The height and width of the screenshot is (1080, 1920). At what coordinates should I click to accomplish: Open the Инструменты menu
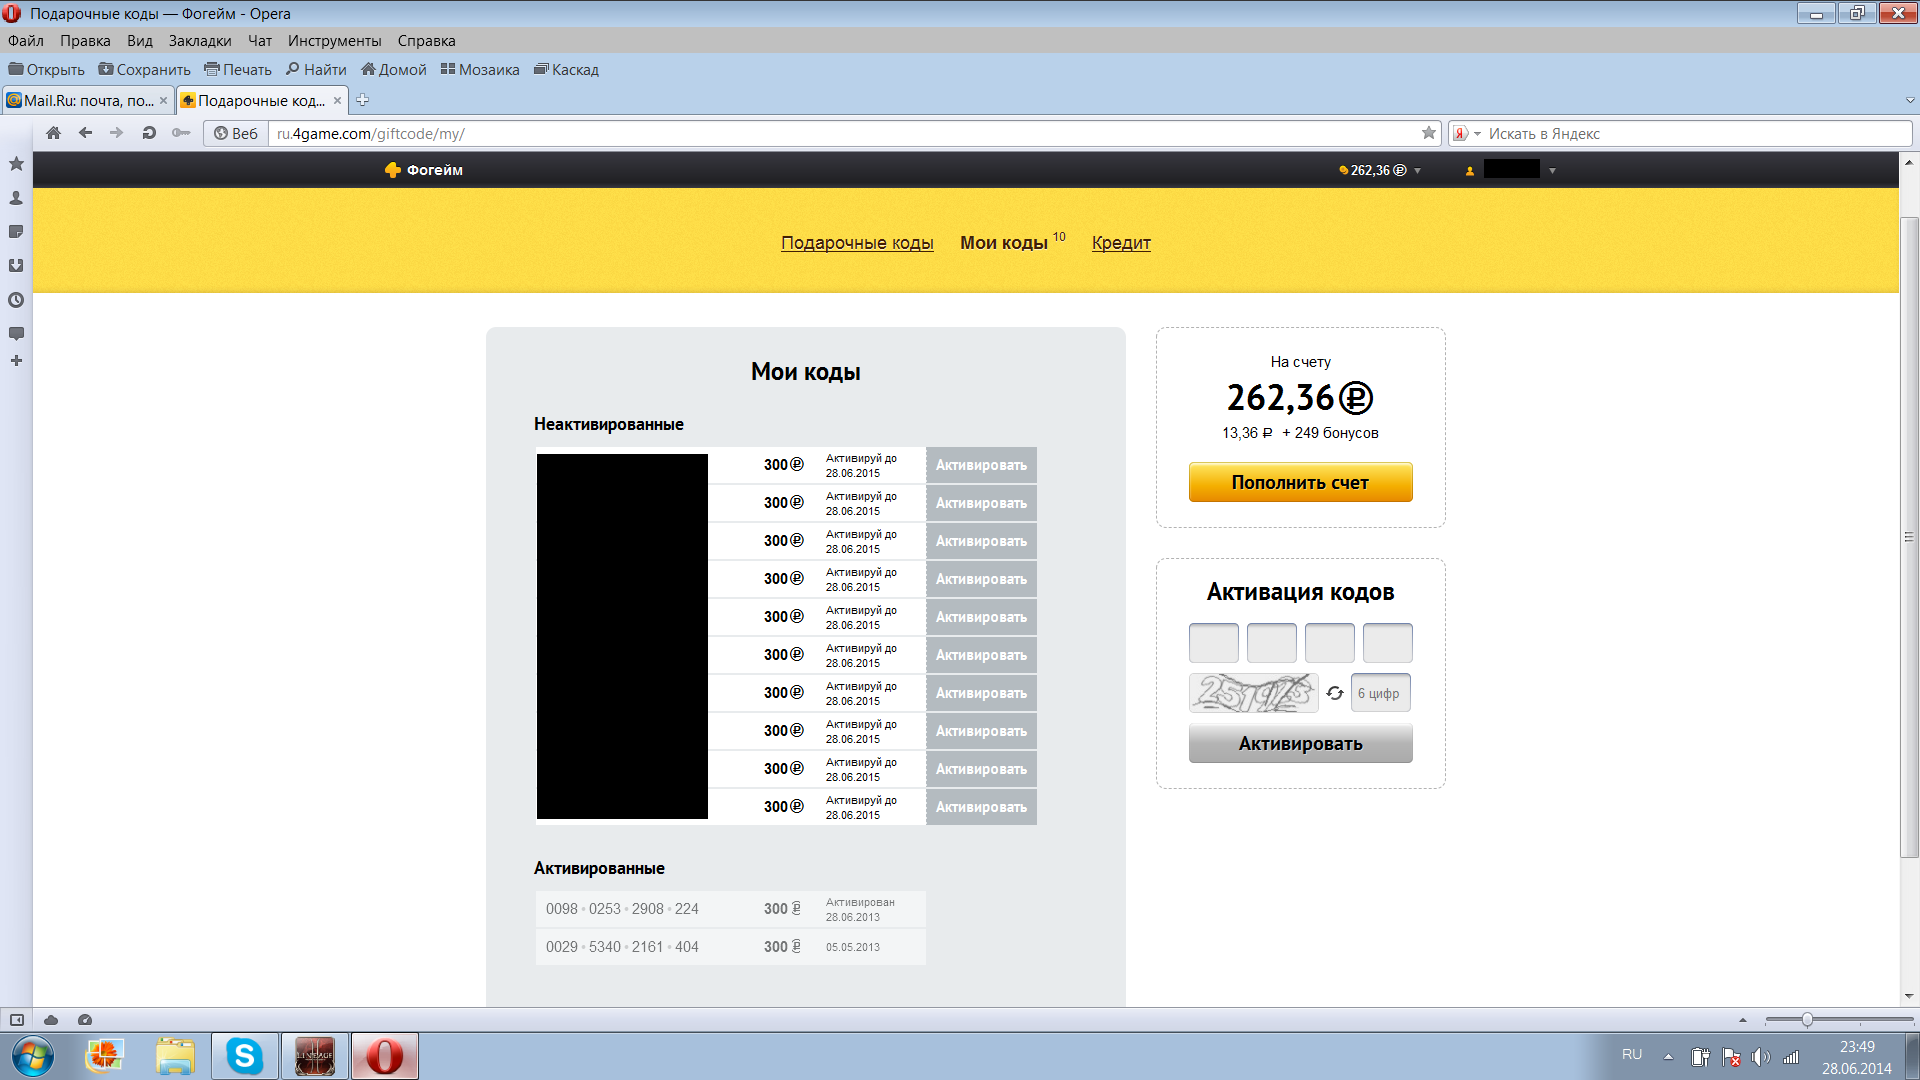click(x=335, y=41)
